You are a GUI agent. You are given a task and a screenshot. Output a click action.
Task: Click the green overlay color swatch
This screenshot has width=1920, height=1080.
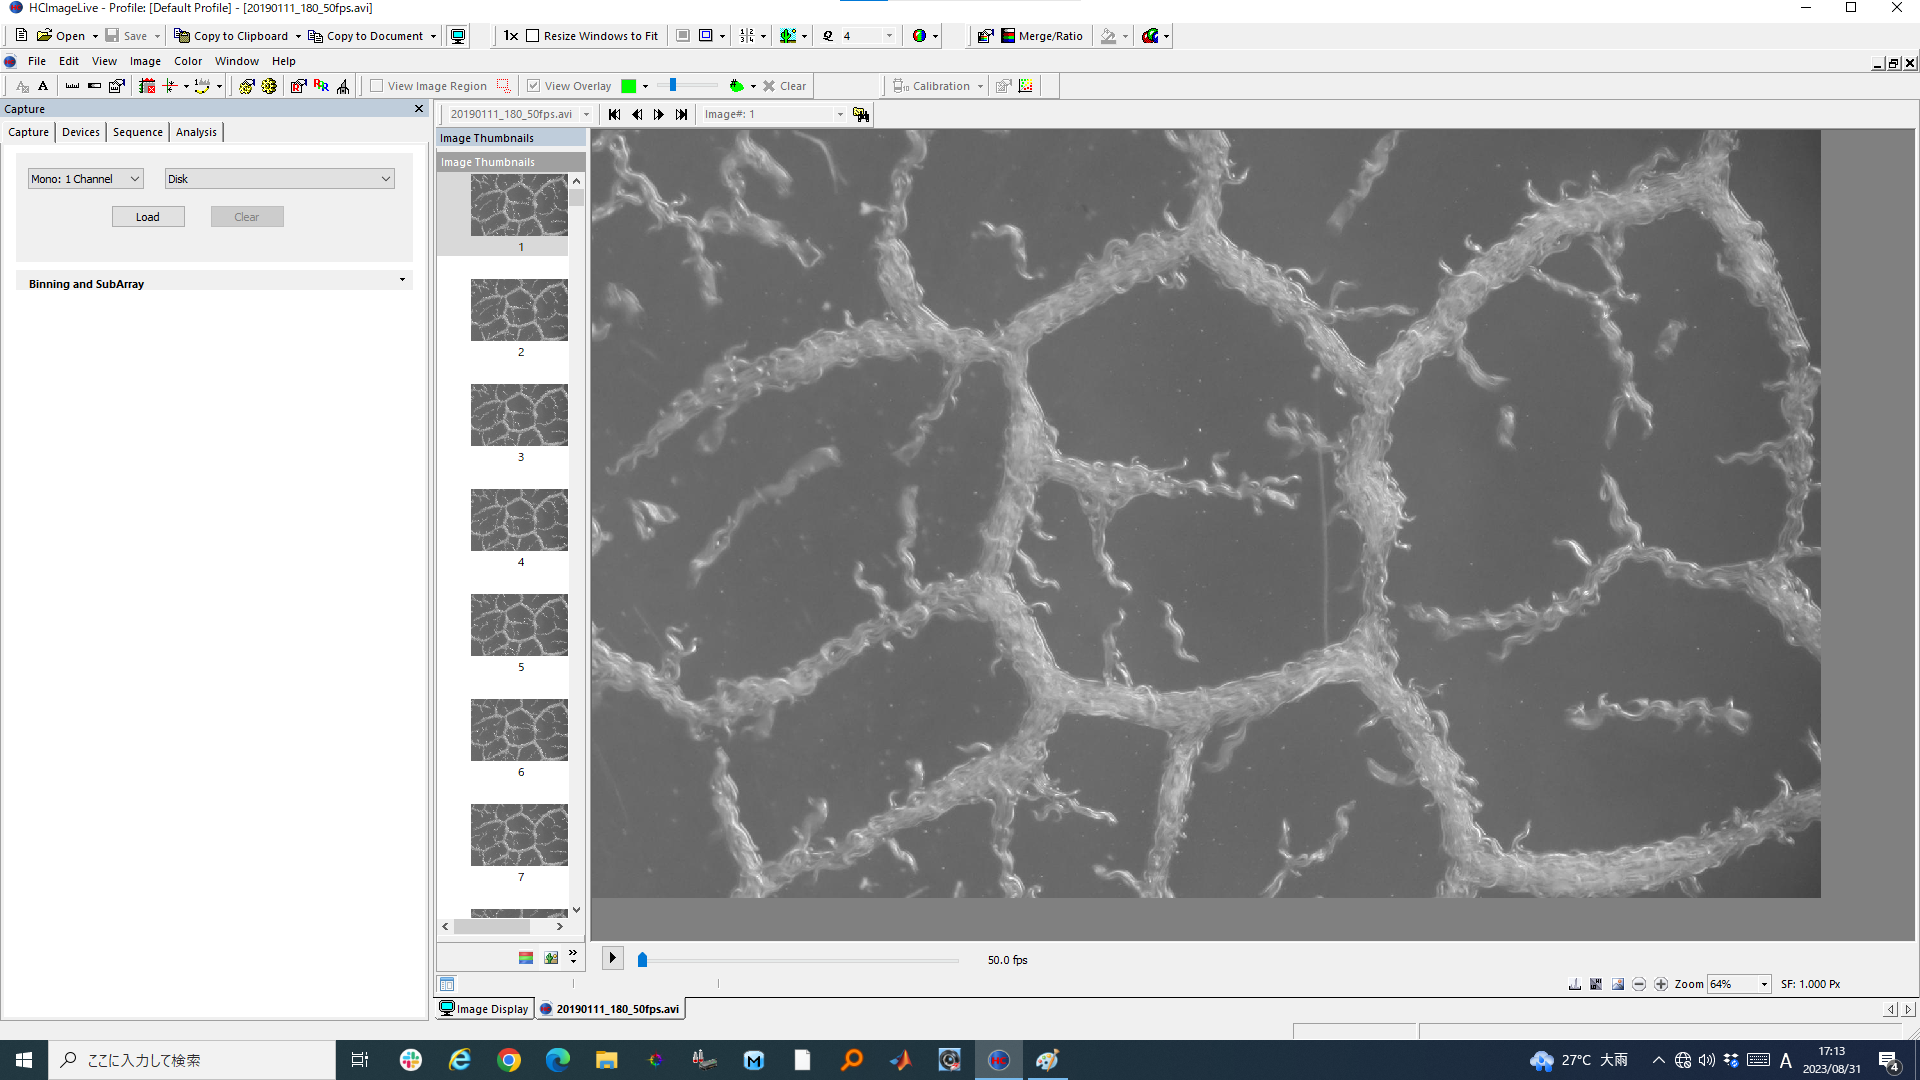tap(628, 86)
